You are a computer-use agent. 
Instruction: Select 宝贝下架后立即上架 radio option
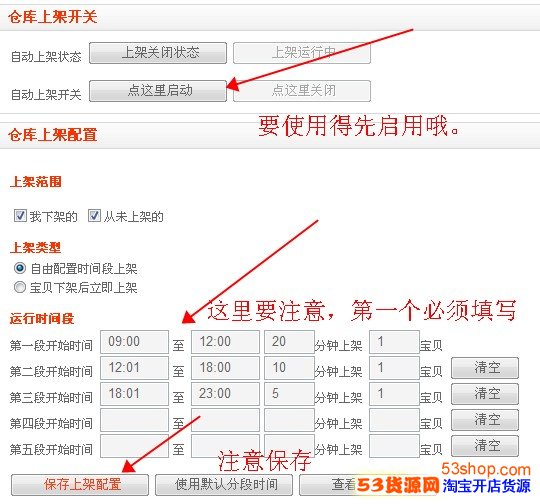click(20, 287)
